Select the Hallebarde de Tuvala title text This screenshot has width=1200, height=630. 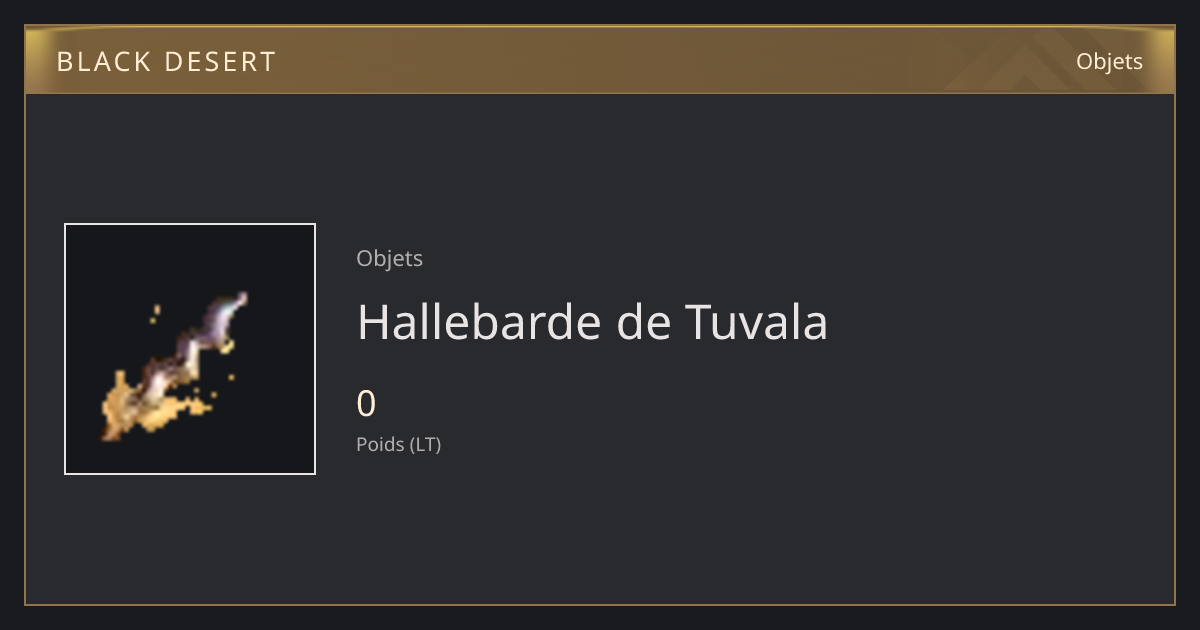pyautogui.click(x=592, y=322)
